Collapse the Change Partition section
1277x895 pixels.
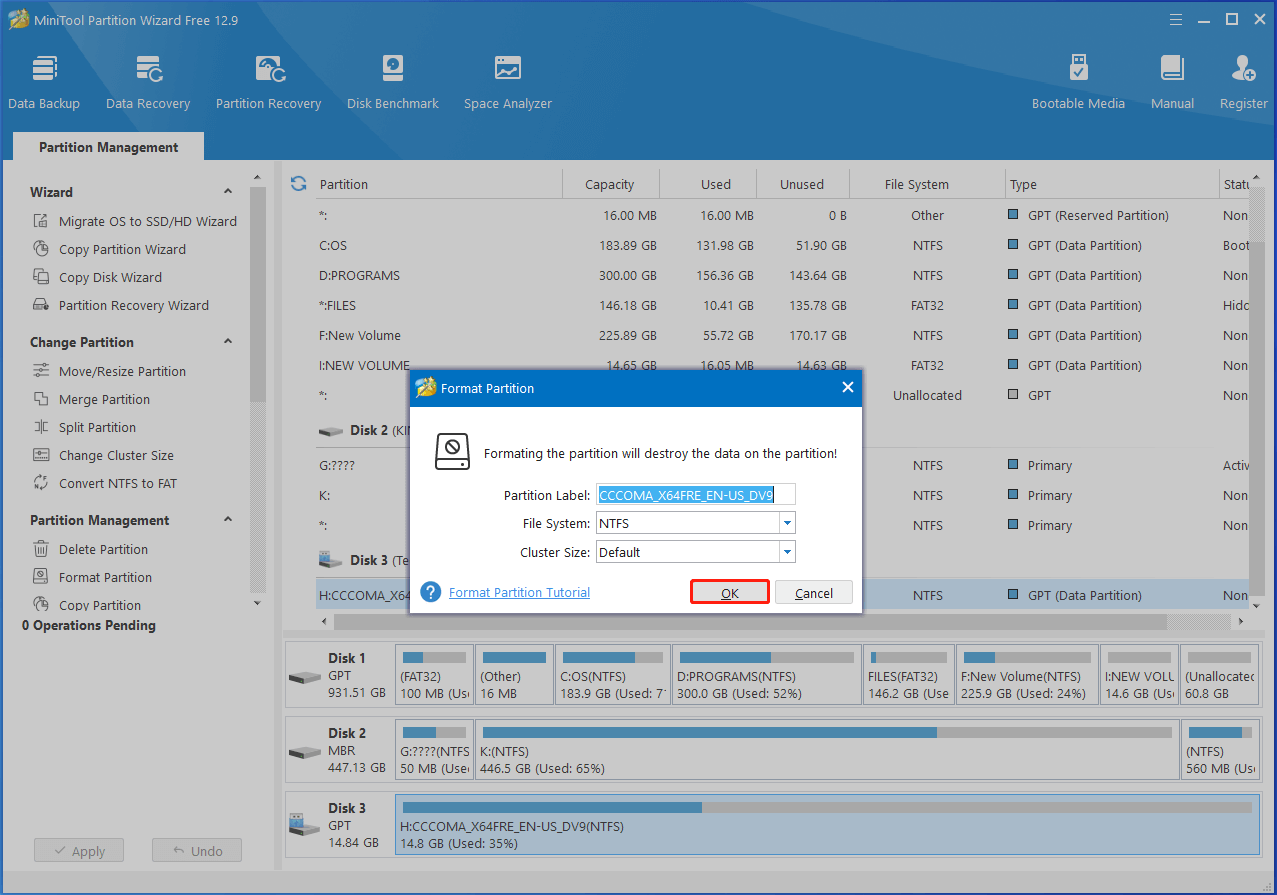coord(228,342)
